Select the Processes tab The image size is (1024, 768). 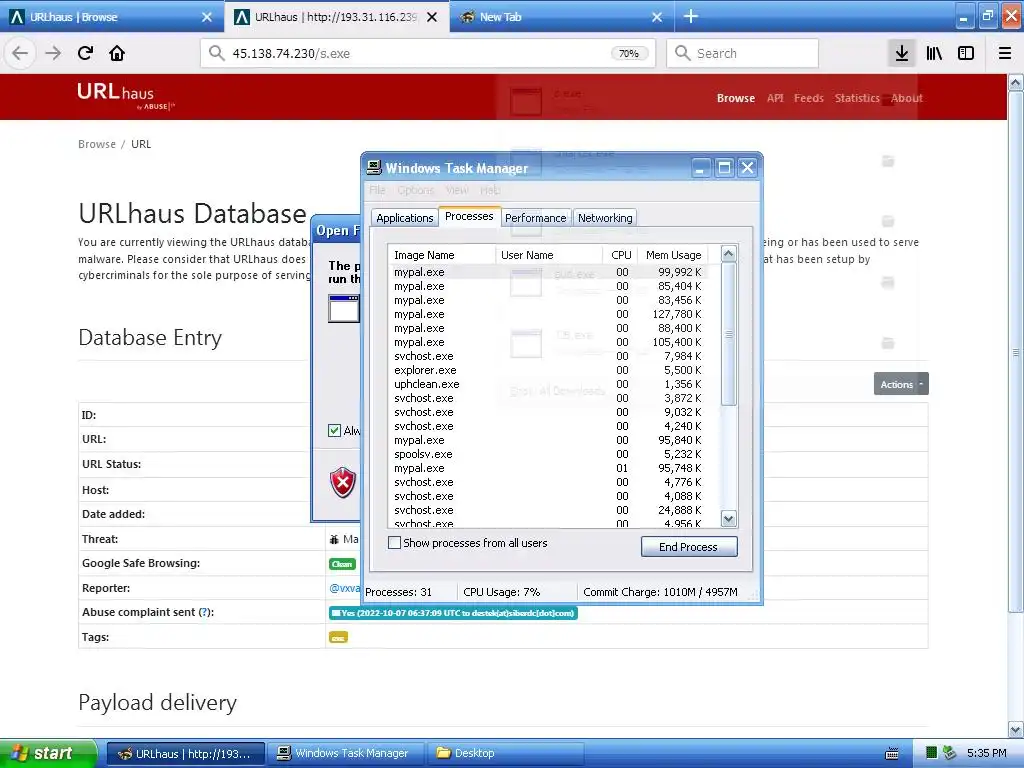469,216
